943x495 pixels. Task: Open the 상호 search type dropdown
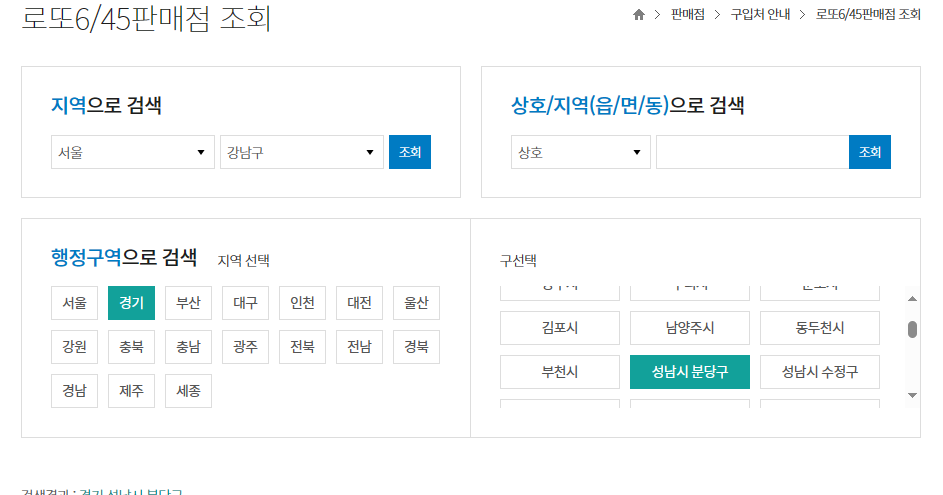(580, 152)
